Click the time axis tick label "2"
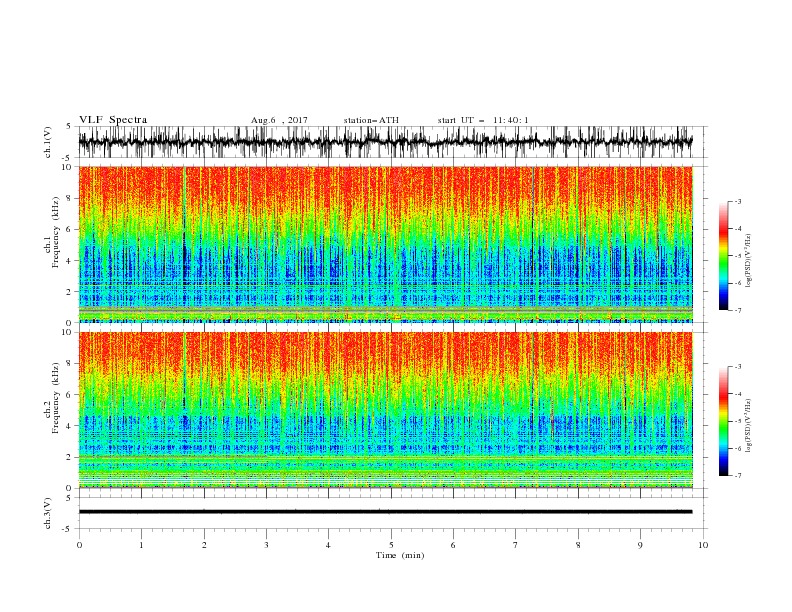The image size is (792, 612). pos(204,545)
